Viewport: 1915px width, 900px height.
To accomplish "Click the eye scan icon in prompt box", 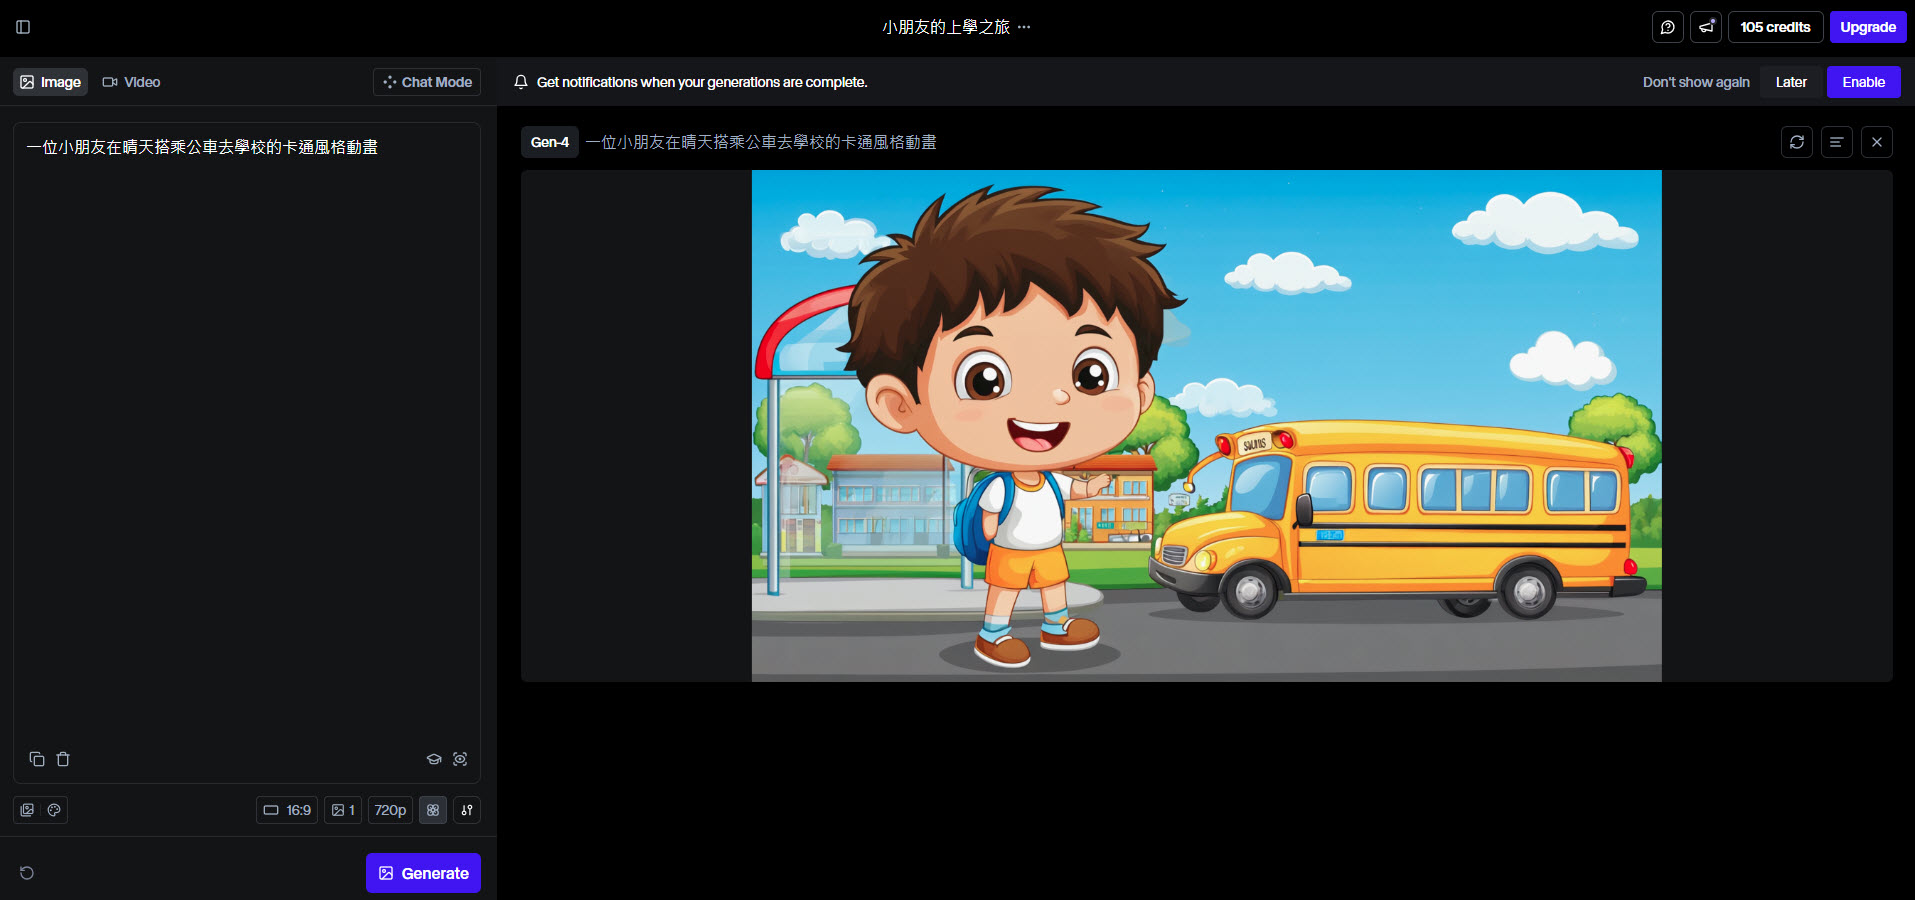I will (460, 759).
